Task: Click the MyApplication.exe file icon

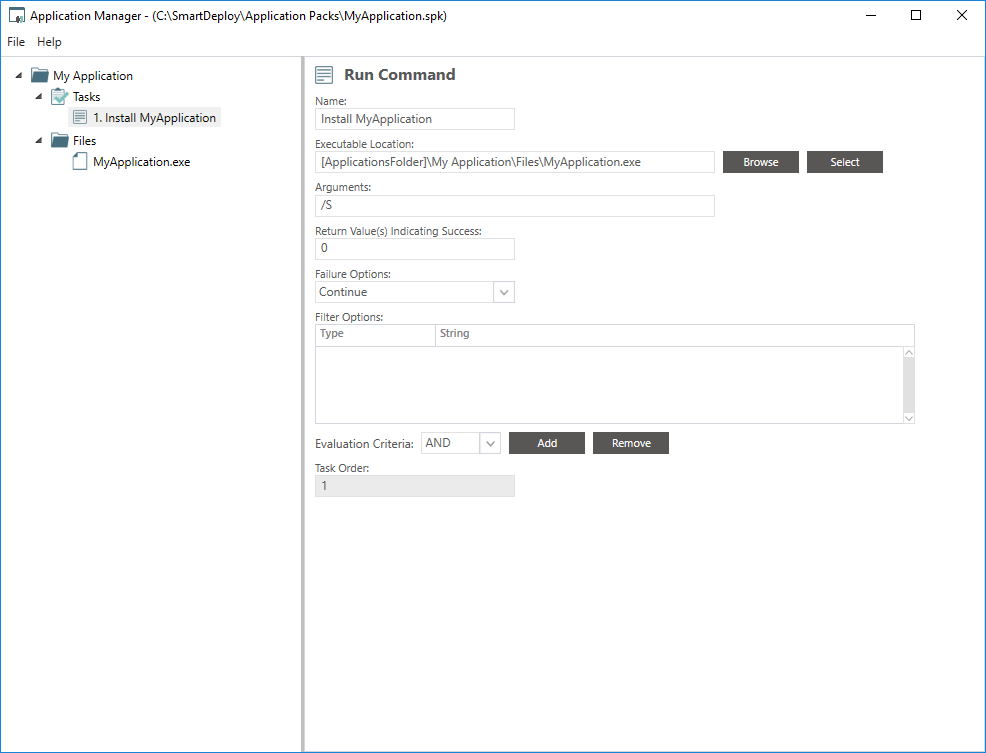Action: 80,162
